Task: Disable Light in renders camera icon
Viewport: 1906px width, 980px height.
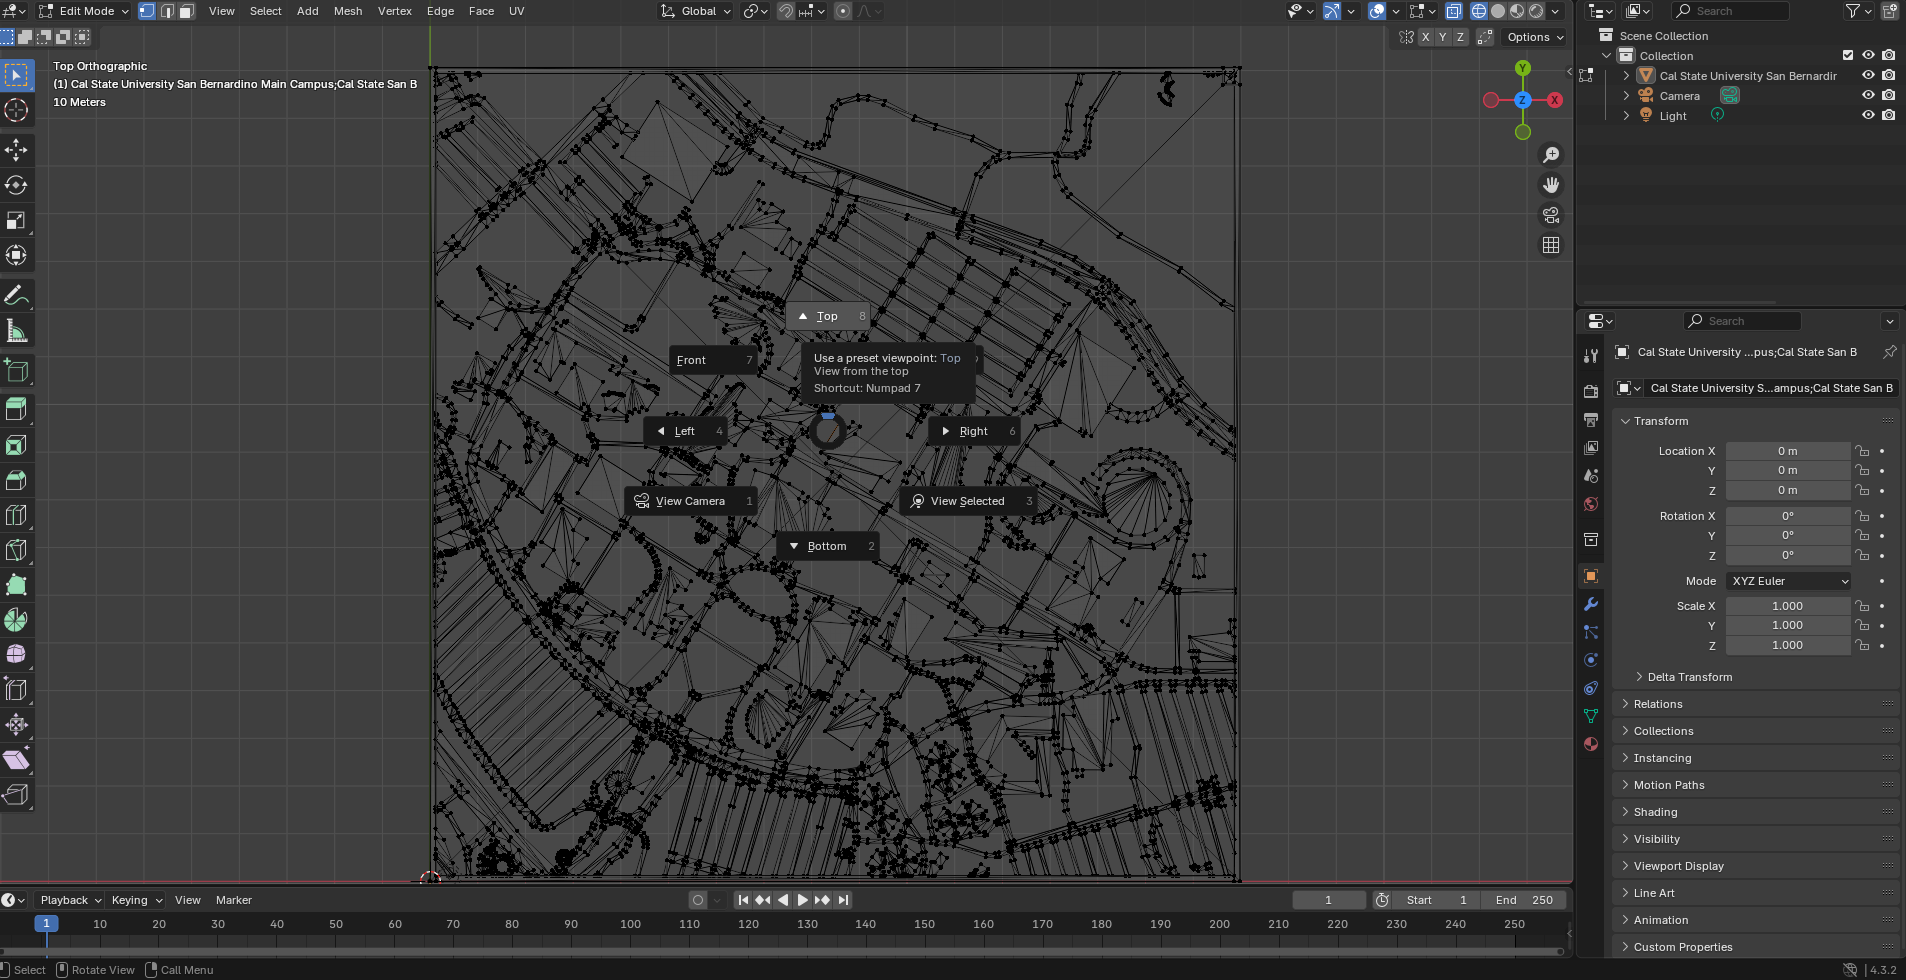Action: 1888,115
